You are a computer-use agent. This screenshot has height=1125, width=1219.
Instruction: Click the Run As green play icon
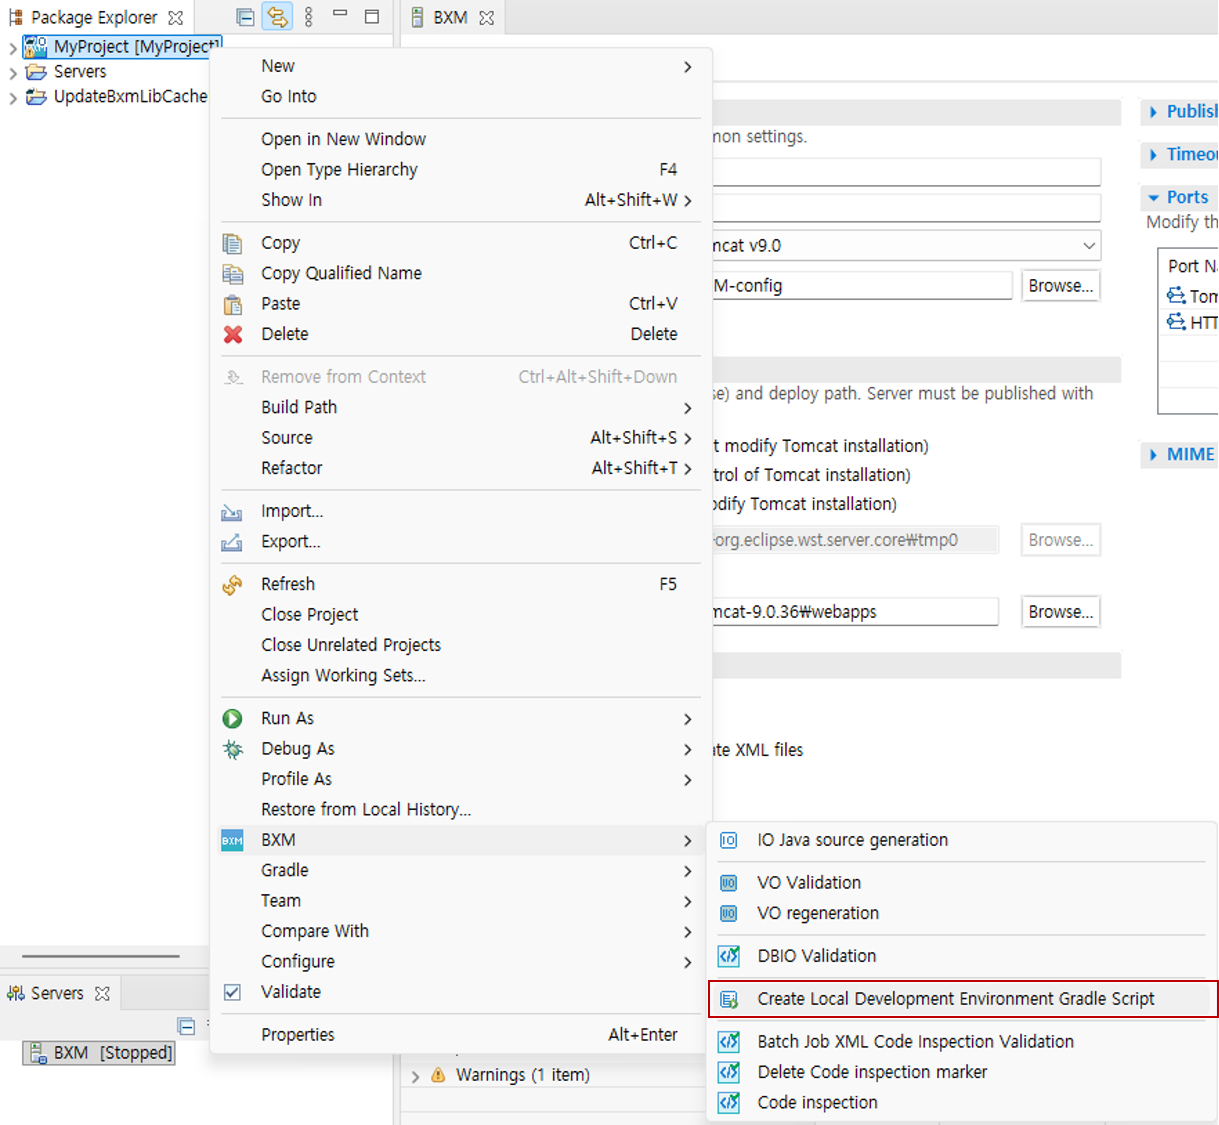point(232,718)
